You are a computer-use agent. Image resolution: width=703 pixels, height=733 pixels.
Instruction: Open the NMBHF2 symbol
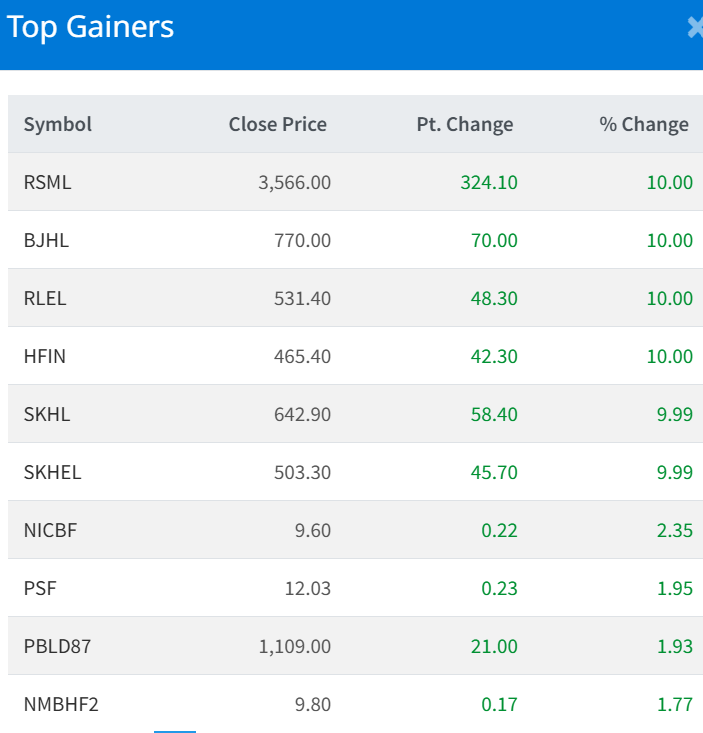pos(61,704)
